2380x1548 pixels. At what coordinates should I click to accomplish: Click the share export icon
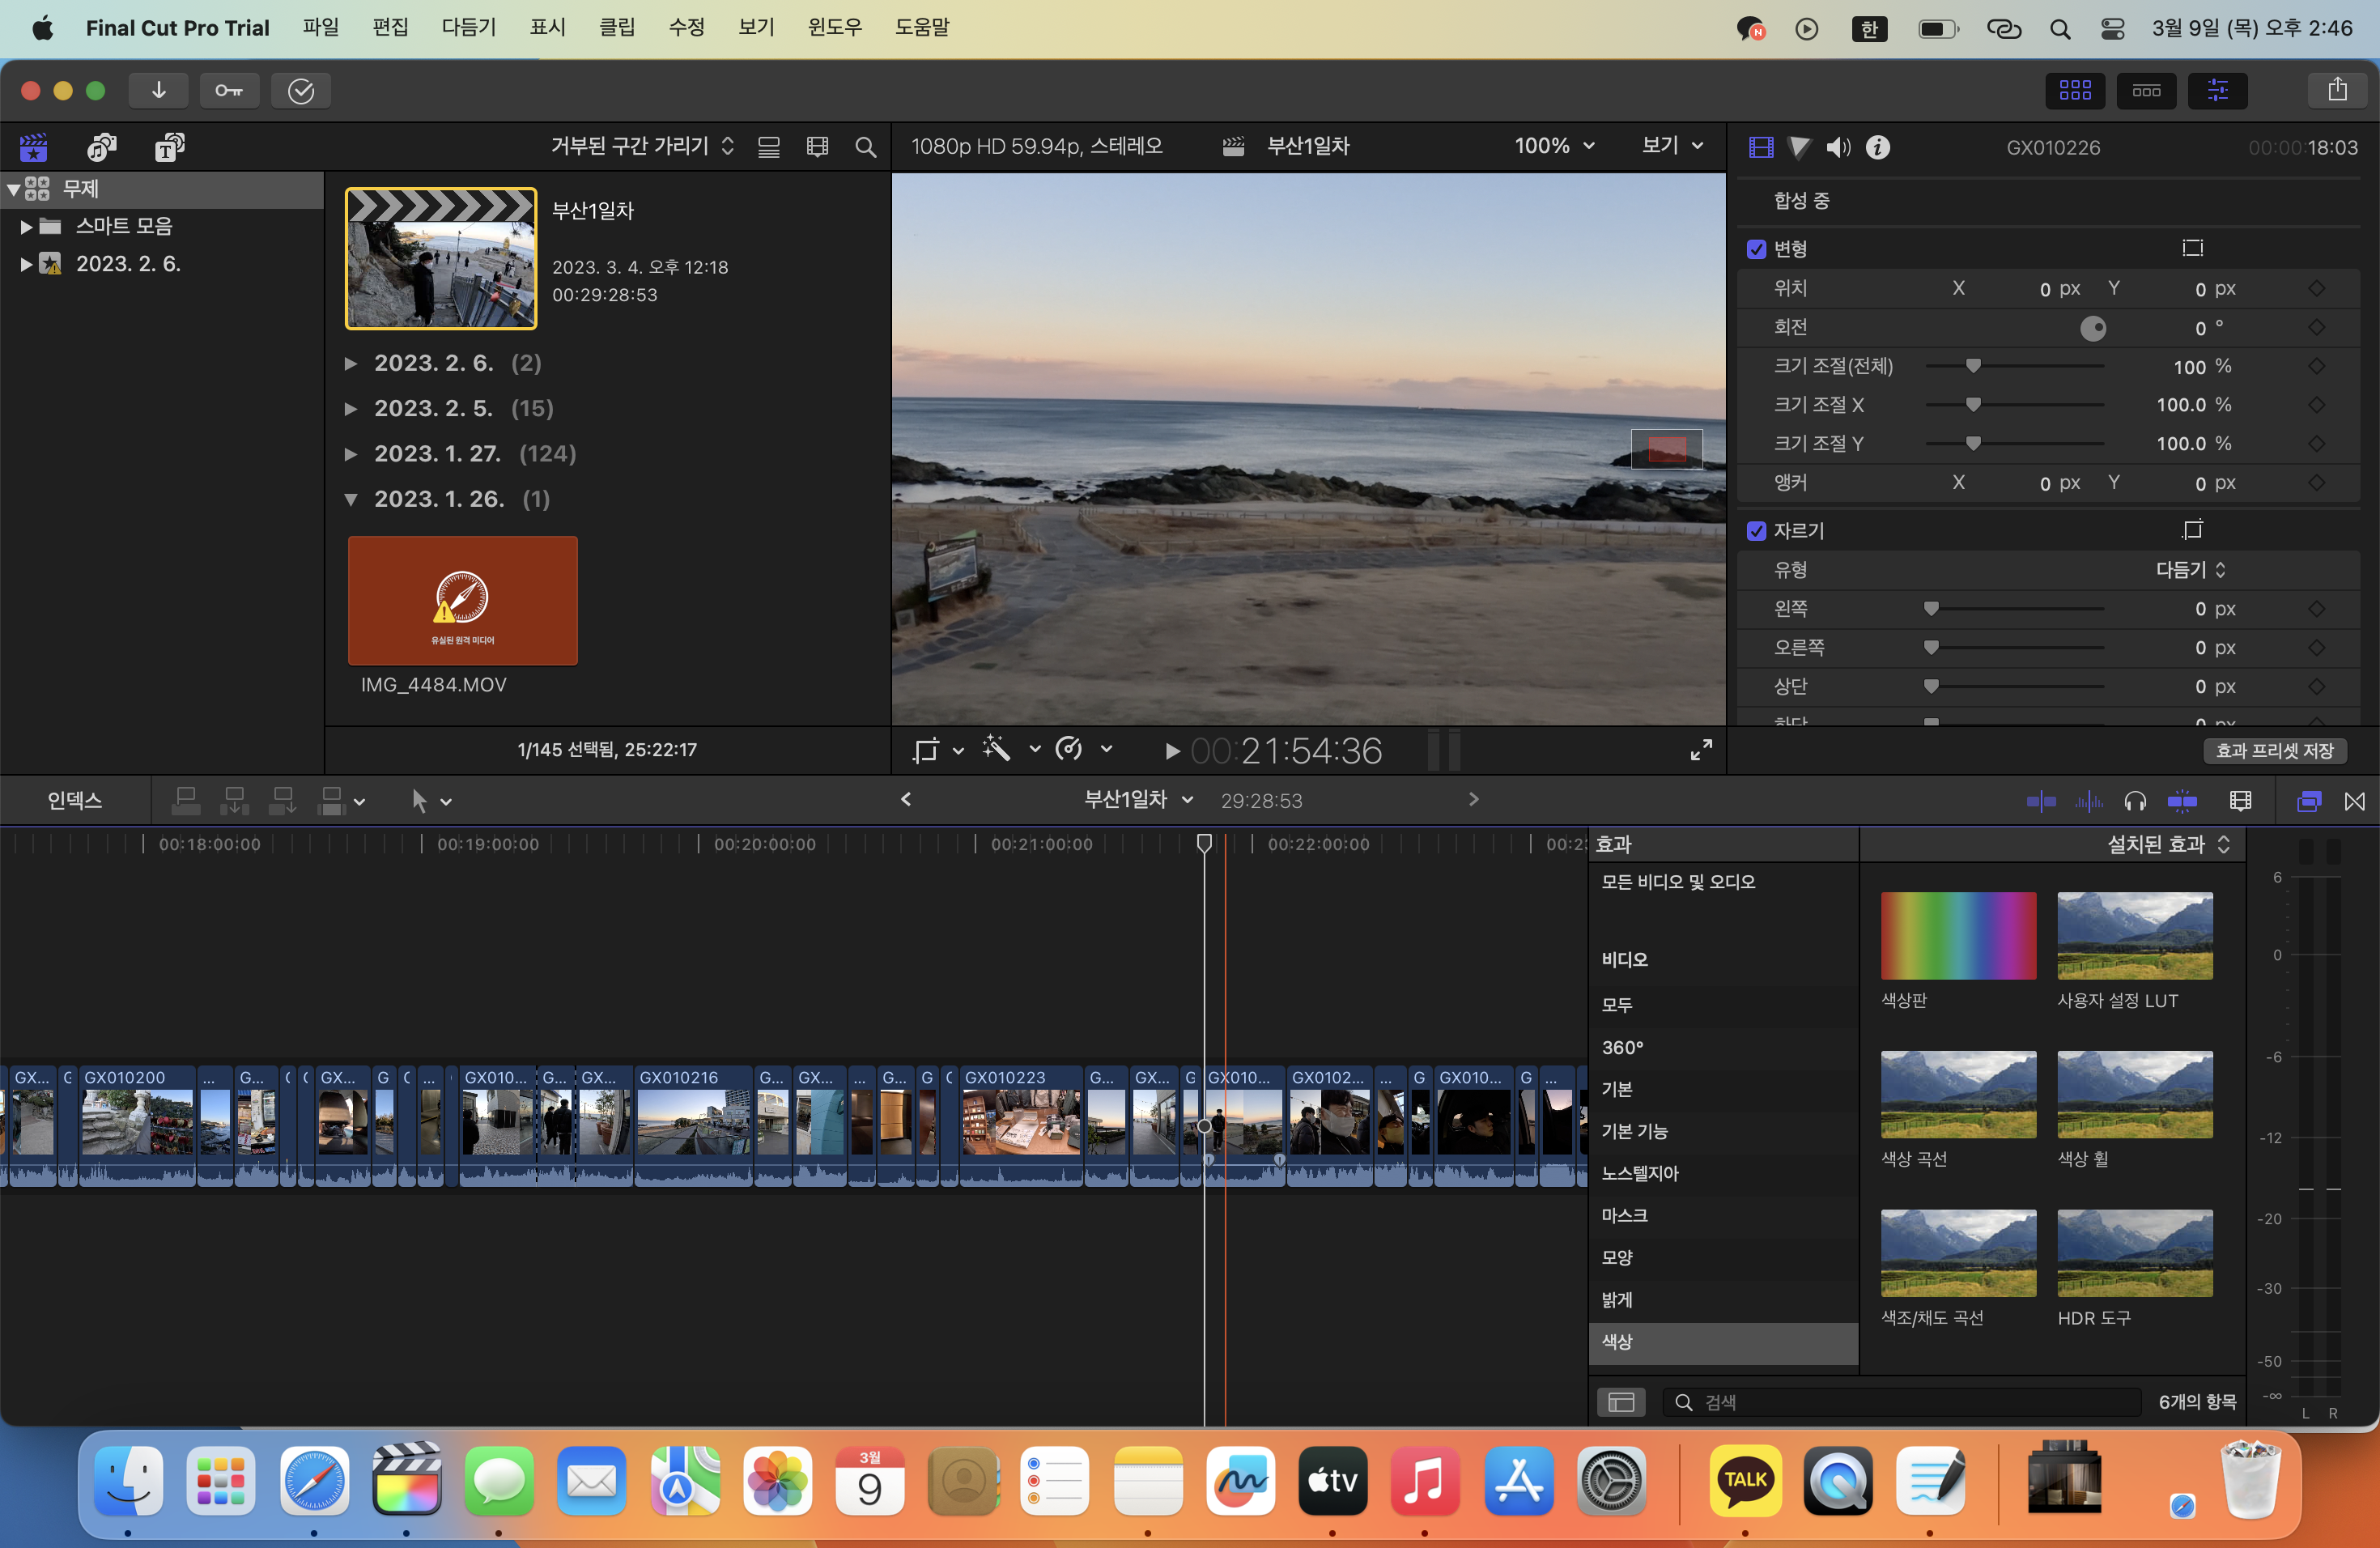coord(2337,90)
